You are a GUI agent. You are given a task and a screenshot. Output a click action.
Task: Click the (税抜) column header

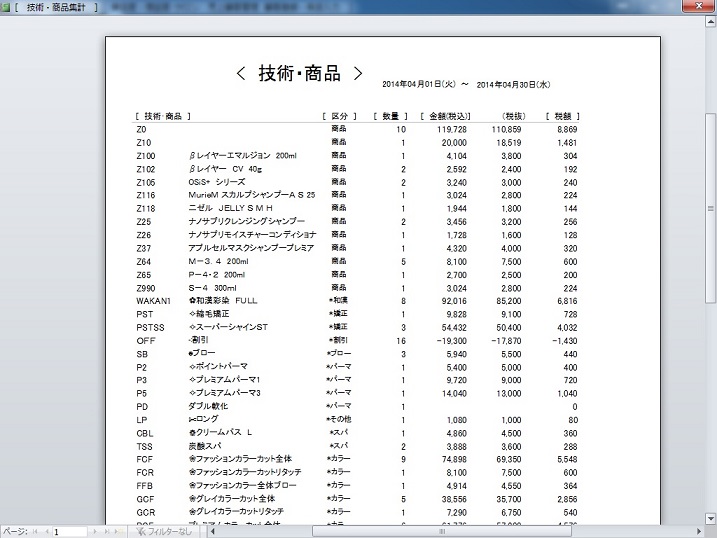click(x=514, y=117)
